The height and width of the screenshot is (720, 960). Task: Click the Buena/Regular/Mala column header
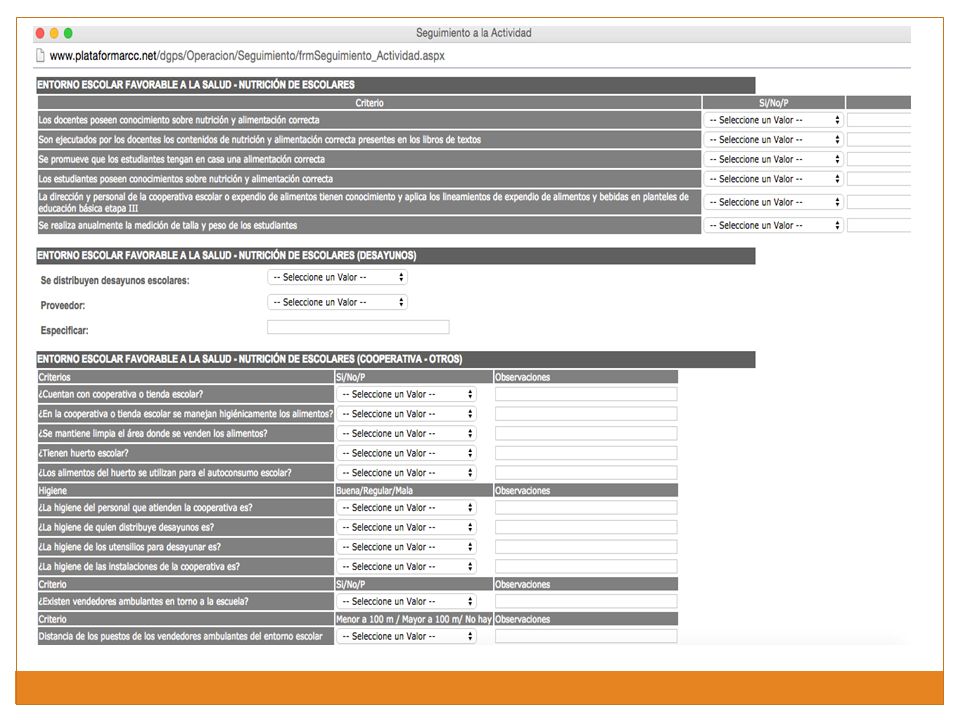click(414, 490)
